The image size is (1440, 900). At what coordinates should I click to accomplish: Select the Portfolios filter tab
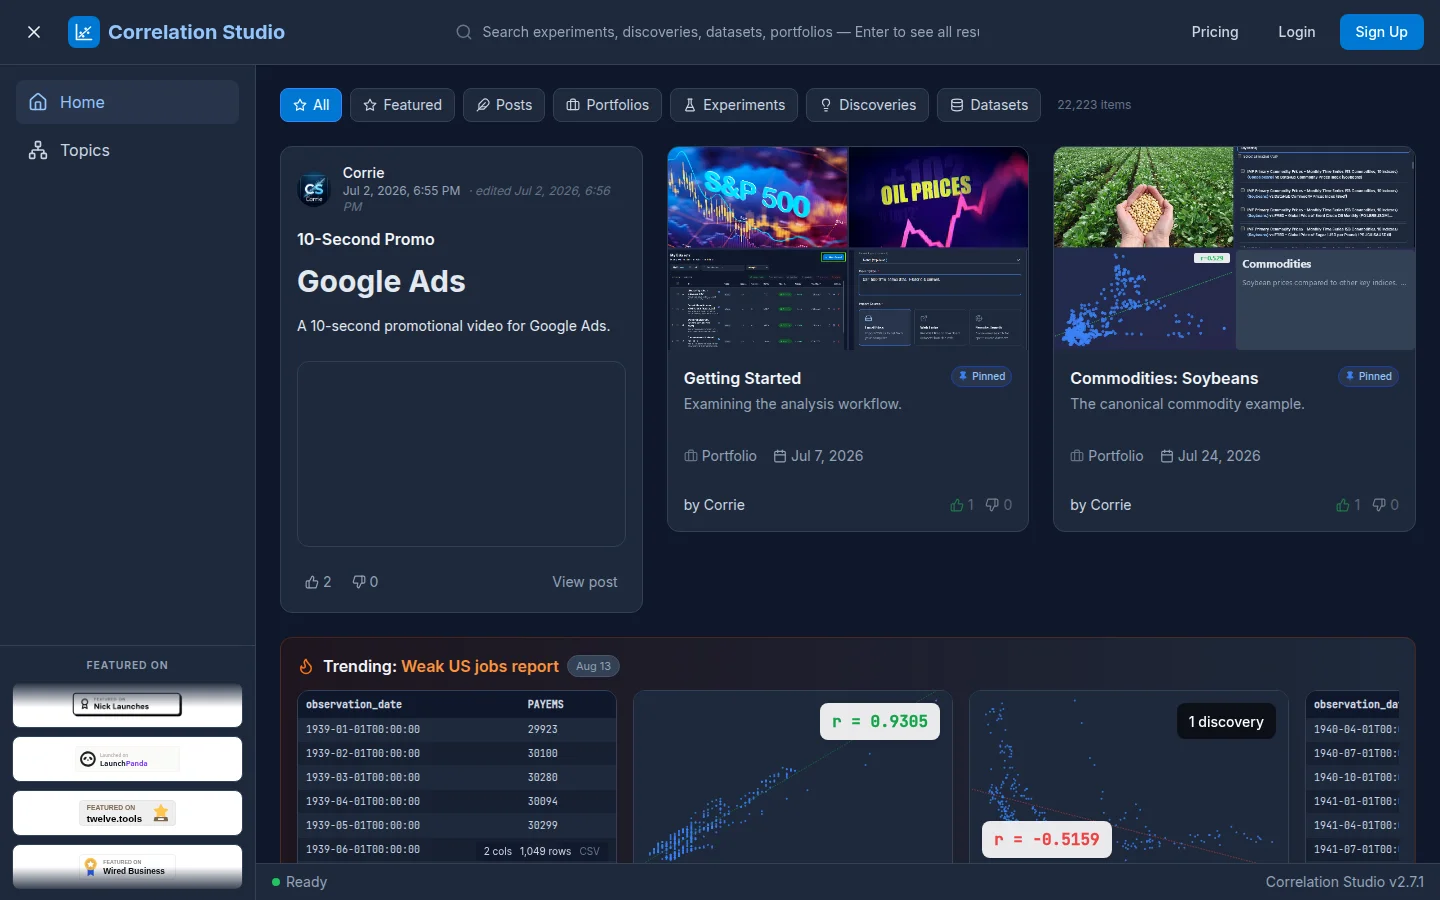pos(607,105)
